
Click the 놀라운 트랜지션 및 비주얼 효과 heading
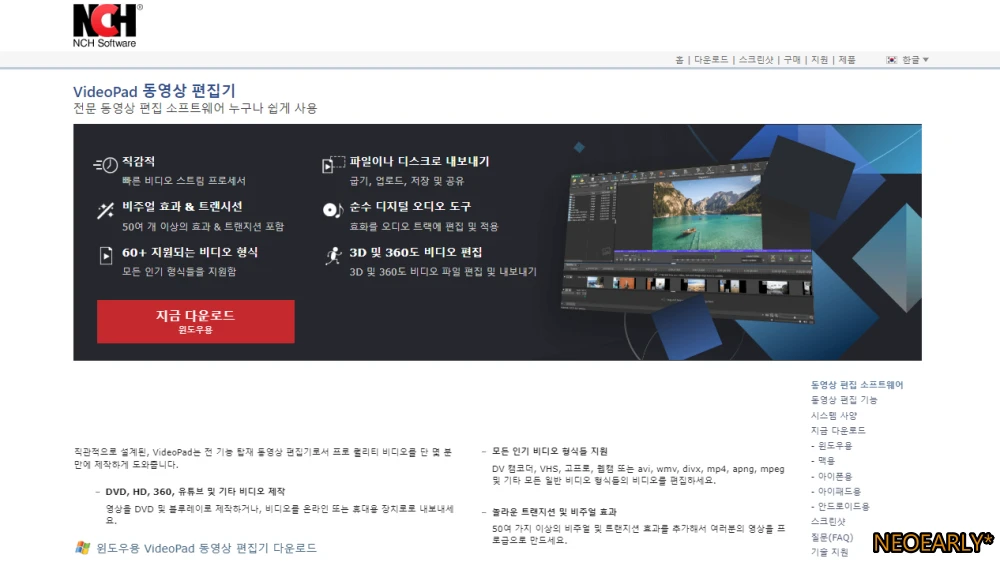click(554, 512)
